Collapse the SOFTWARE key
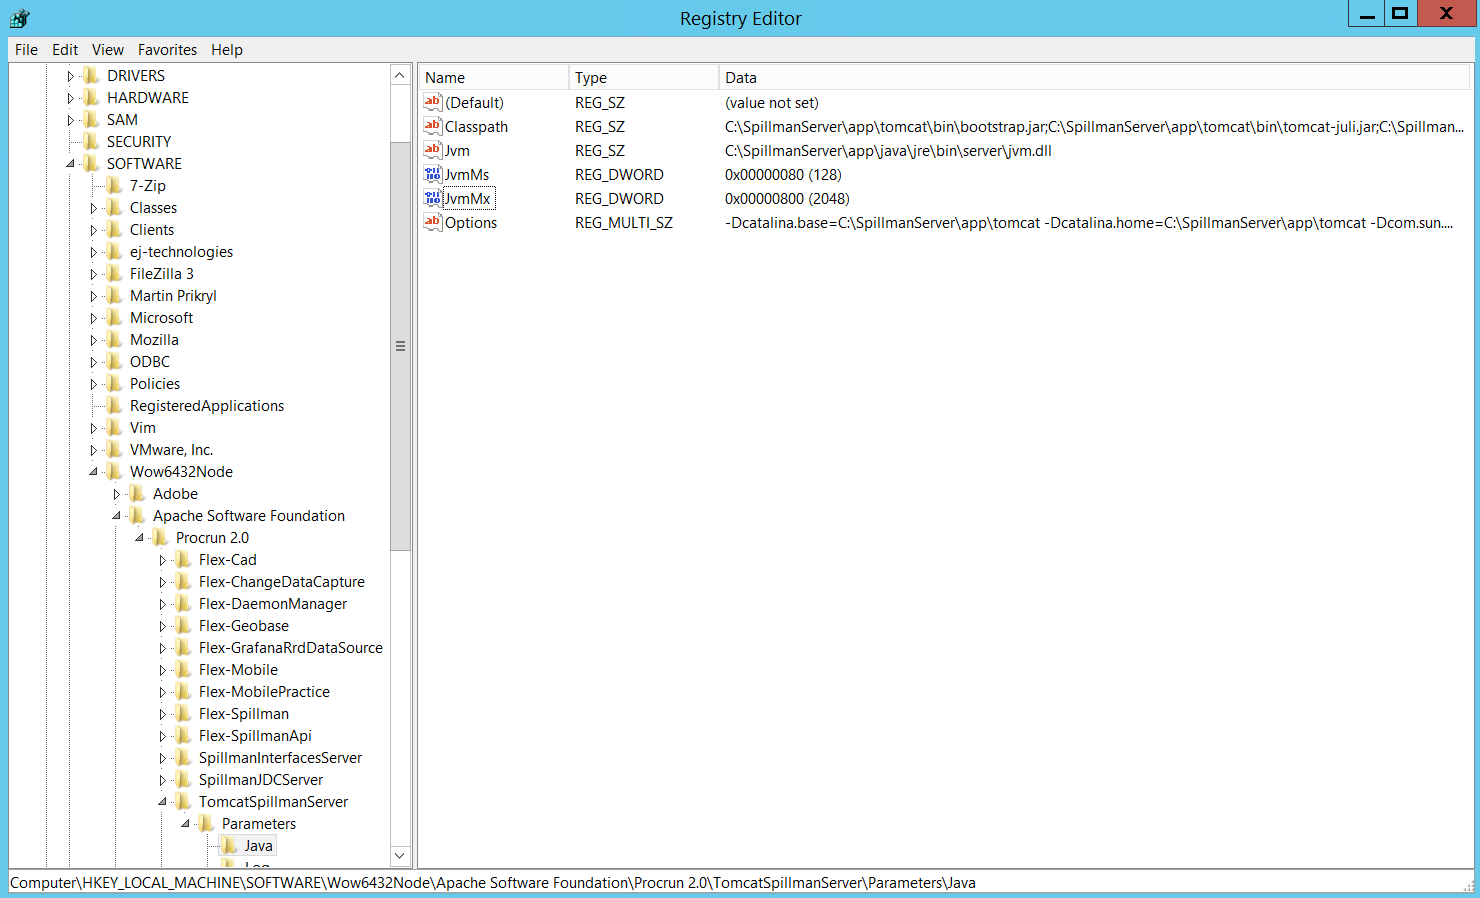The height and width of the screenshot is (898, 1480). (x=70, y=164)
